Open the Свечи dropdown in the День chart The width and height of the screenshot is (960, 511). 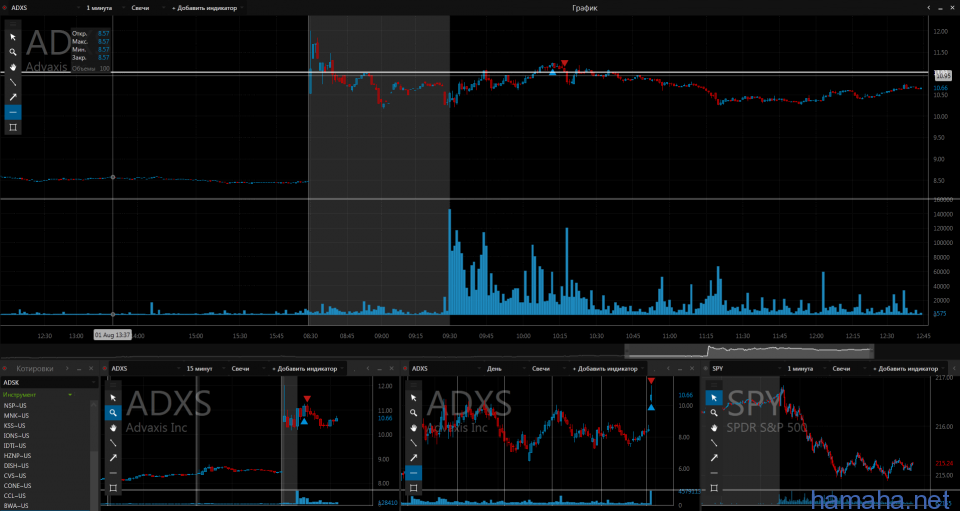[548, 368]
